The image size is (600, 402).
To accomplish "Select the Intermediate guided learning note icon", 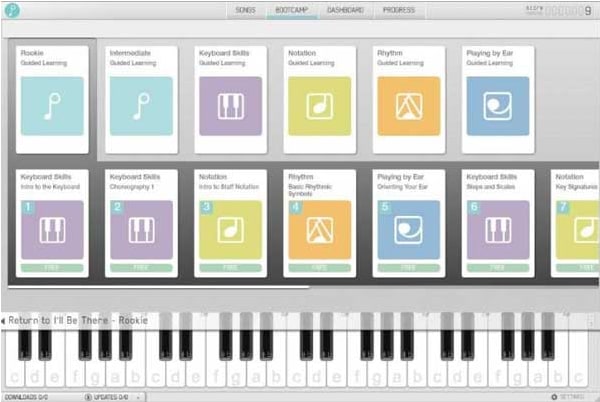I will pyautogui.click(x=141, y=106).
